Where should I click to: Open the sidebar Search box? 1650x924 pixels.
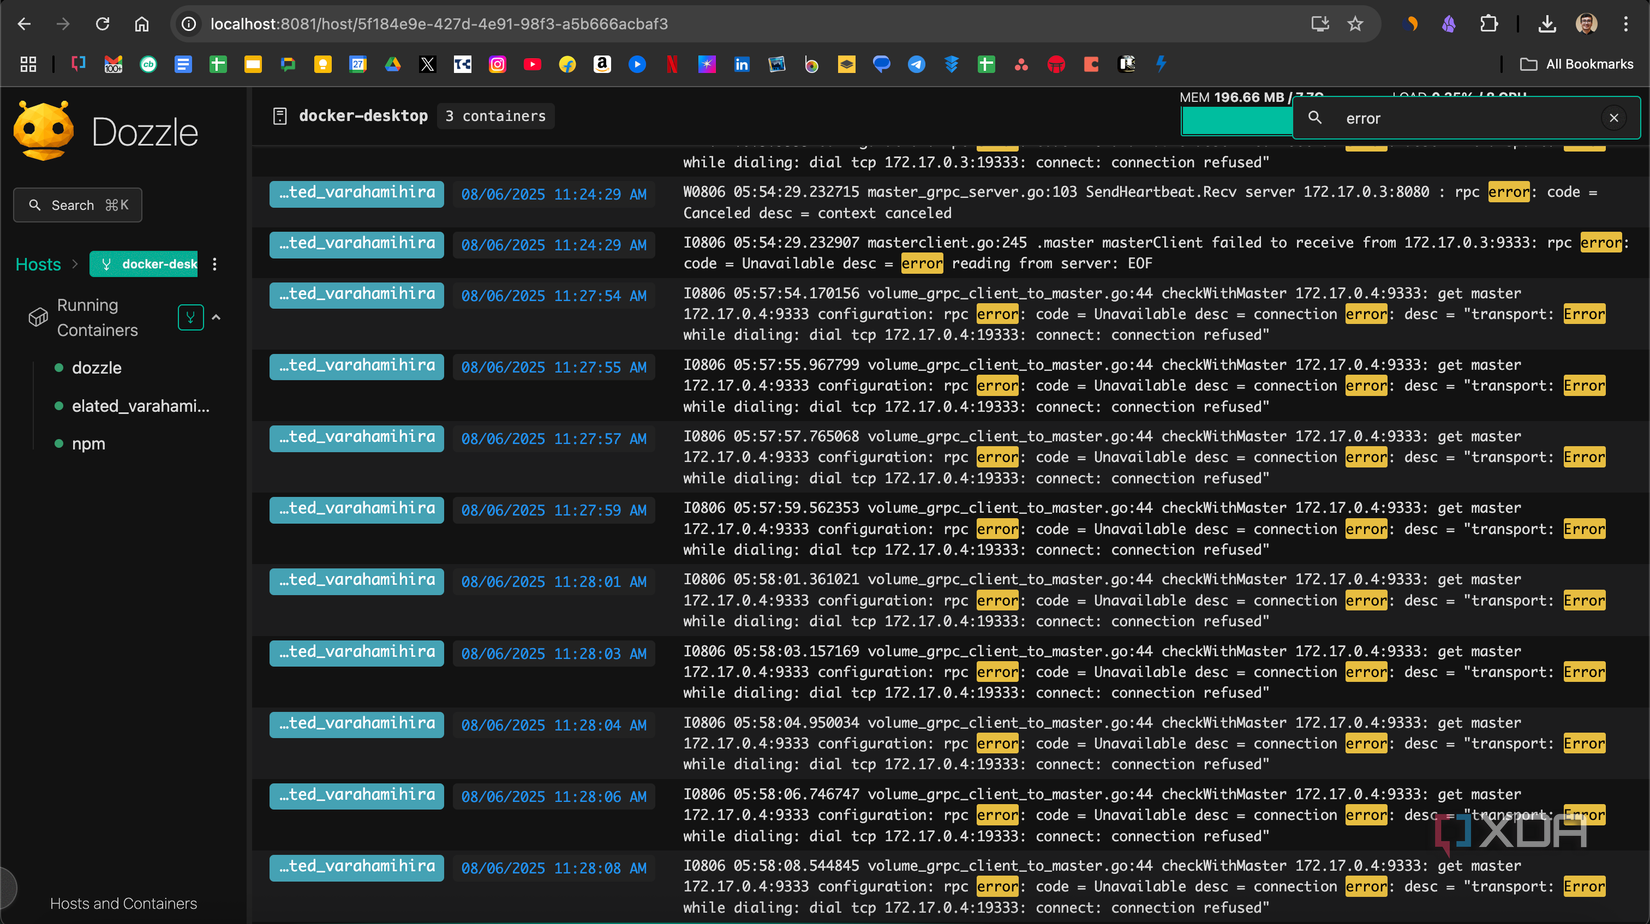(78, 205)
